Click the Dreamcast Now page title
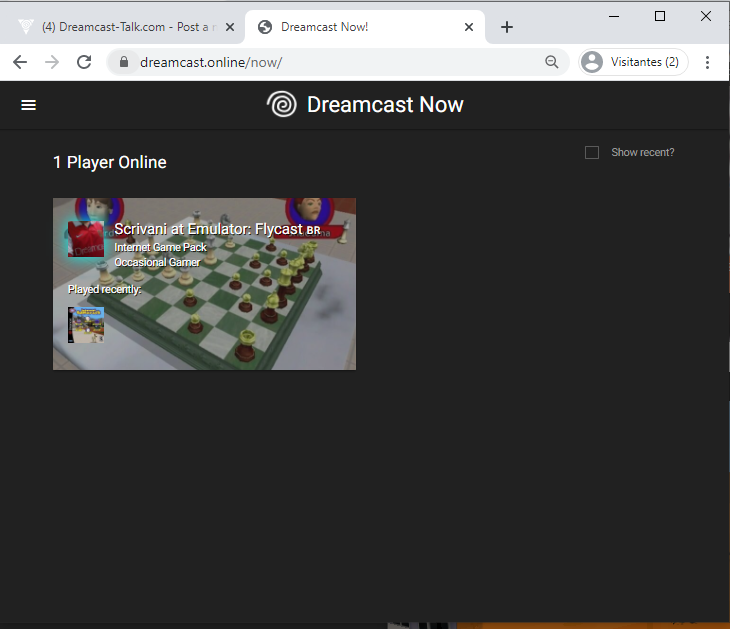Screen dimensions: 730x629 click(385, 104)
